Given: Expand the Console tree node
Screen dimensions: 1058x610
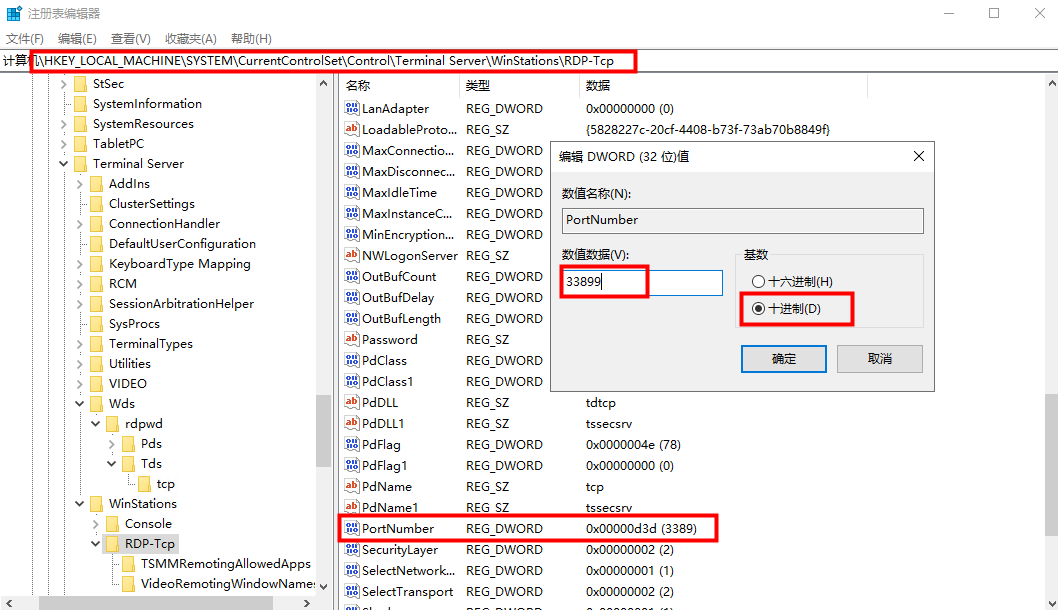Looking at the screenshot, I should pos(97,524).
